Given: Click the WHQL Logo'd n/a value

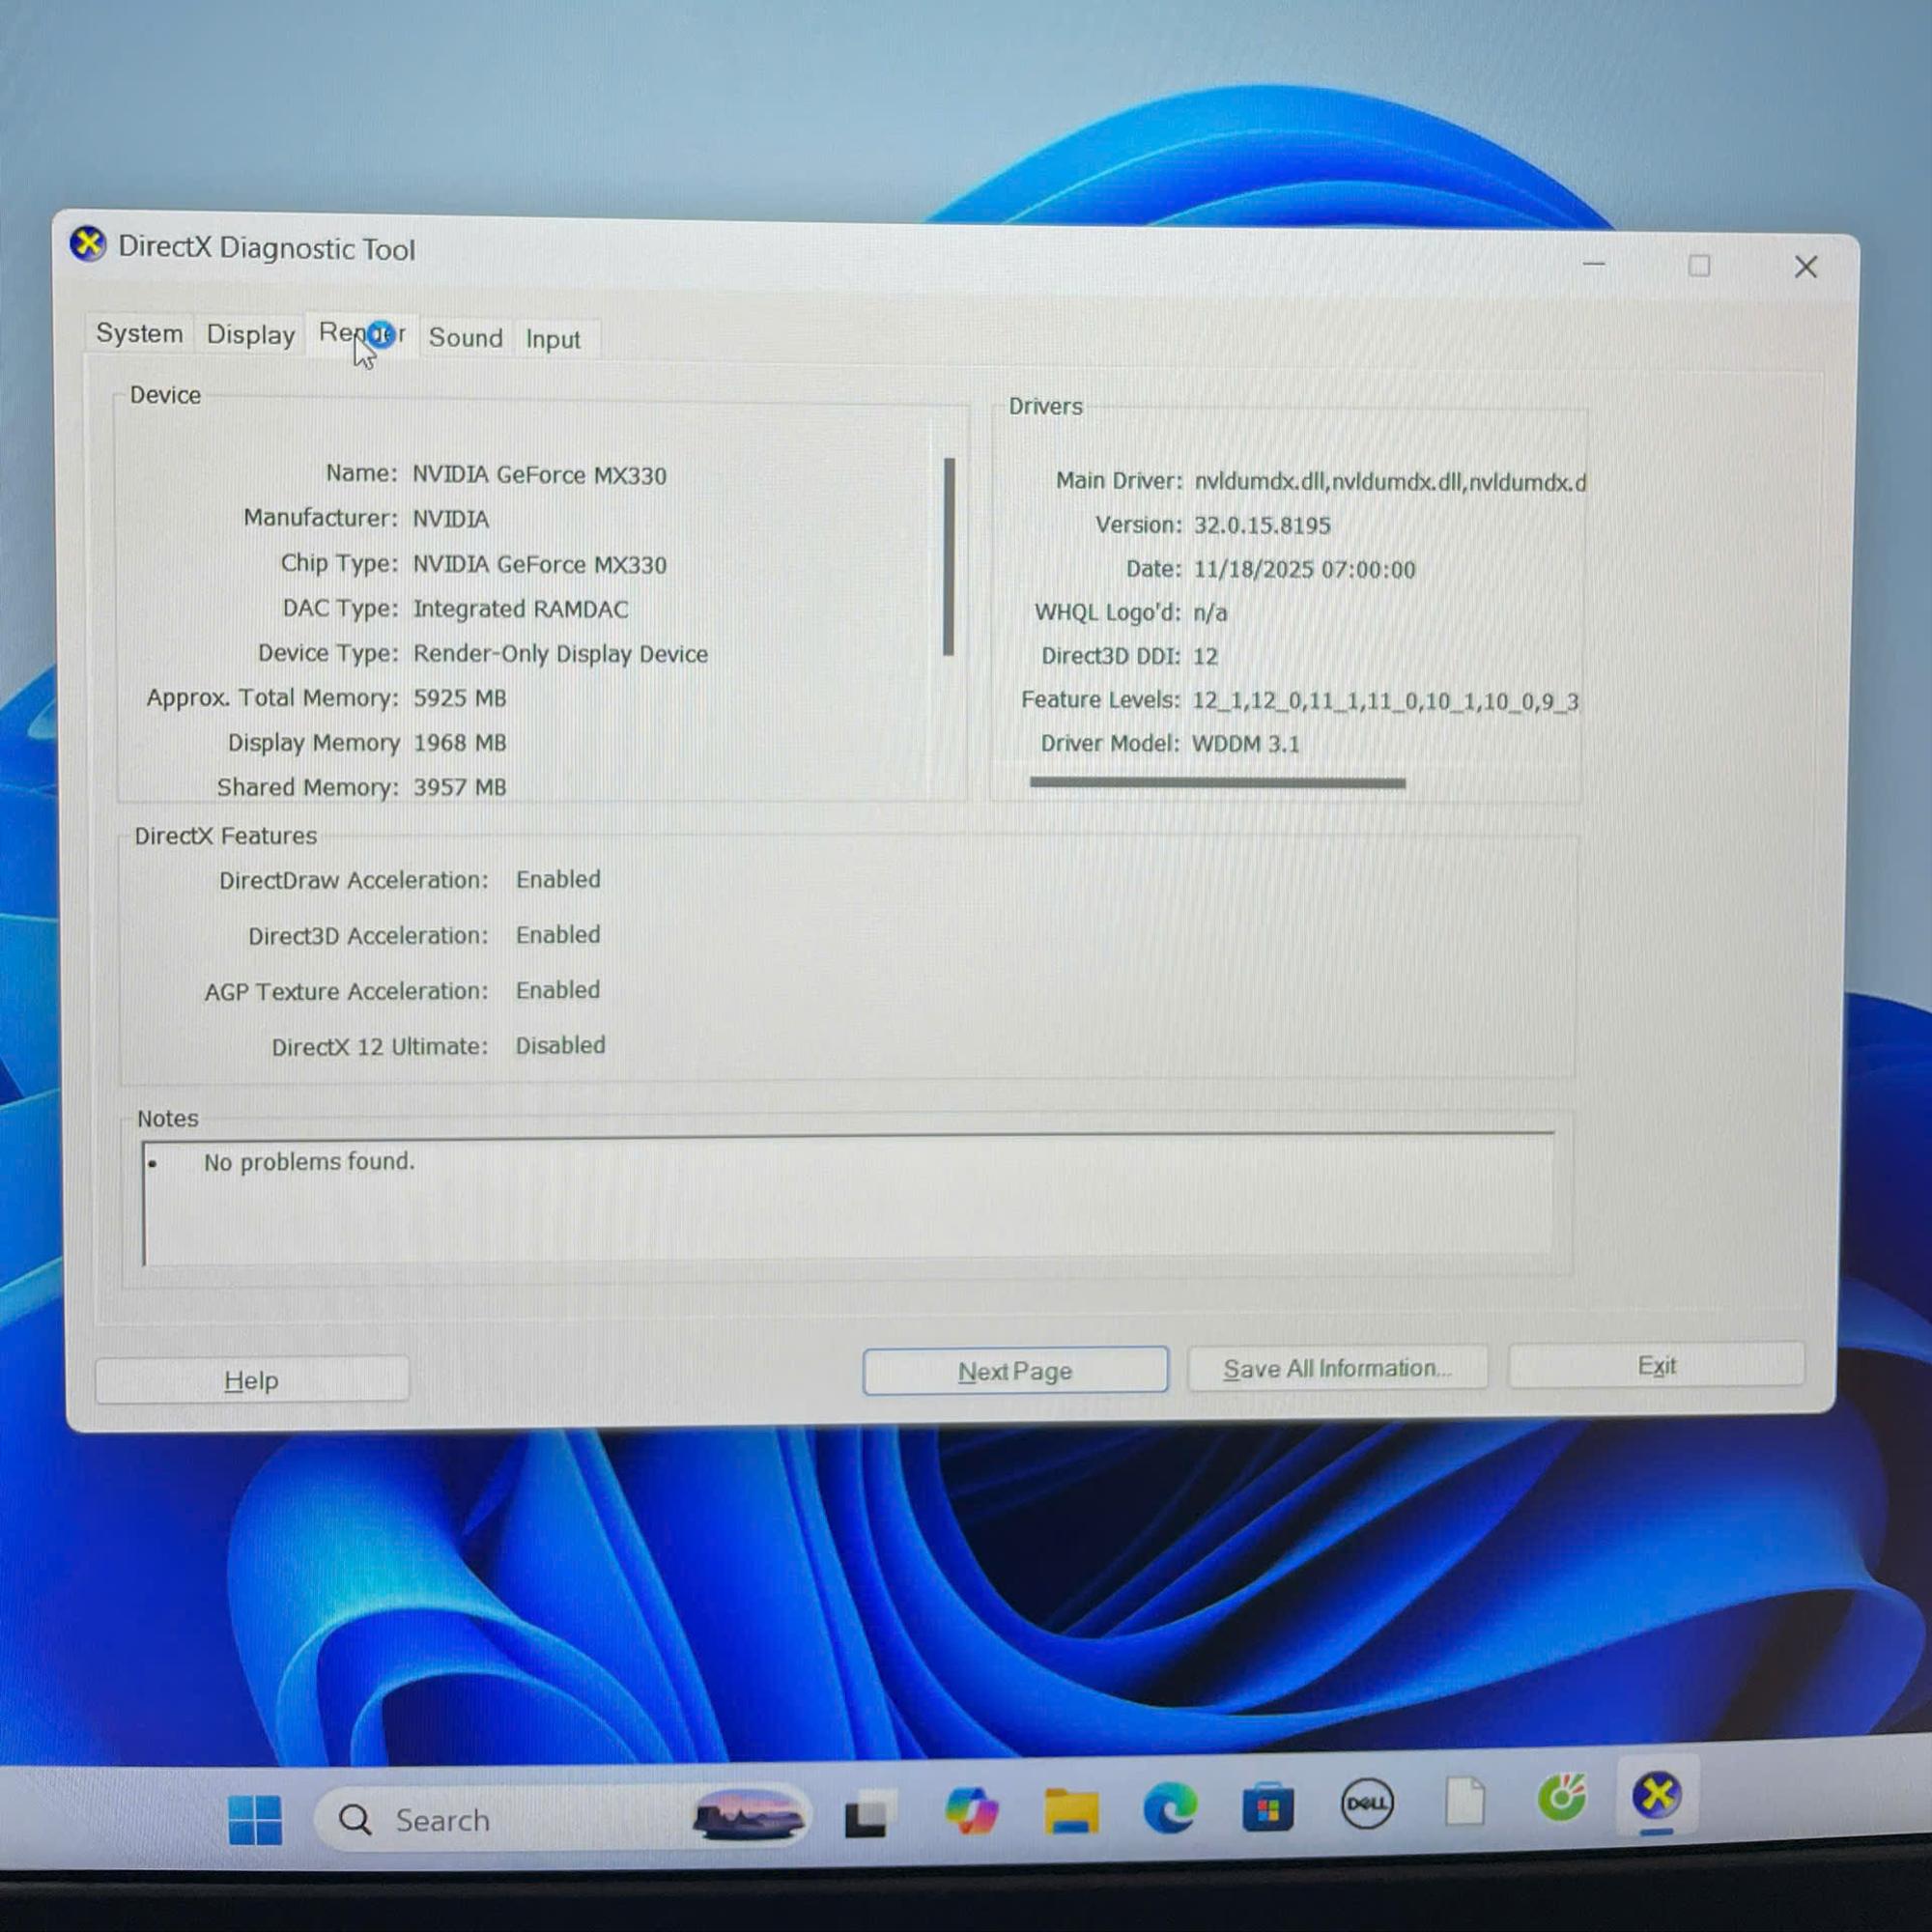Looking at the screenshot, I should pyautogui.click(x=1210, y=613).
